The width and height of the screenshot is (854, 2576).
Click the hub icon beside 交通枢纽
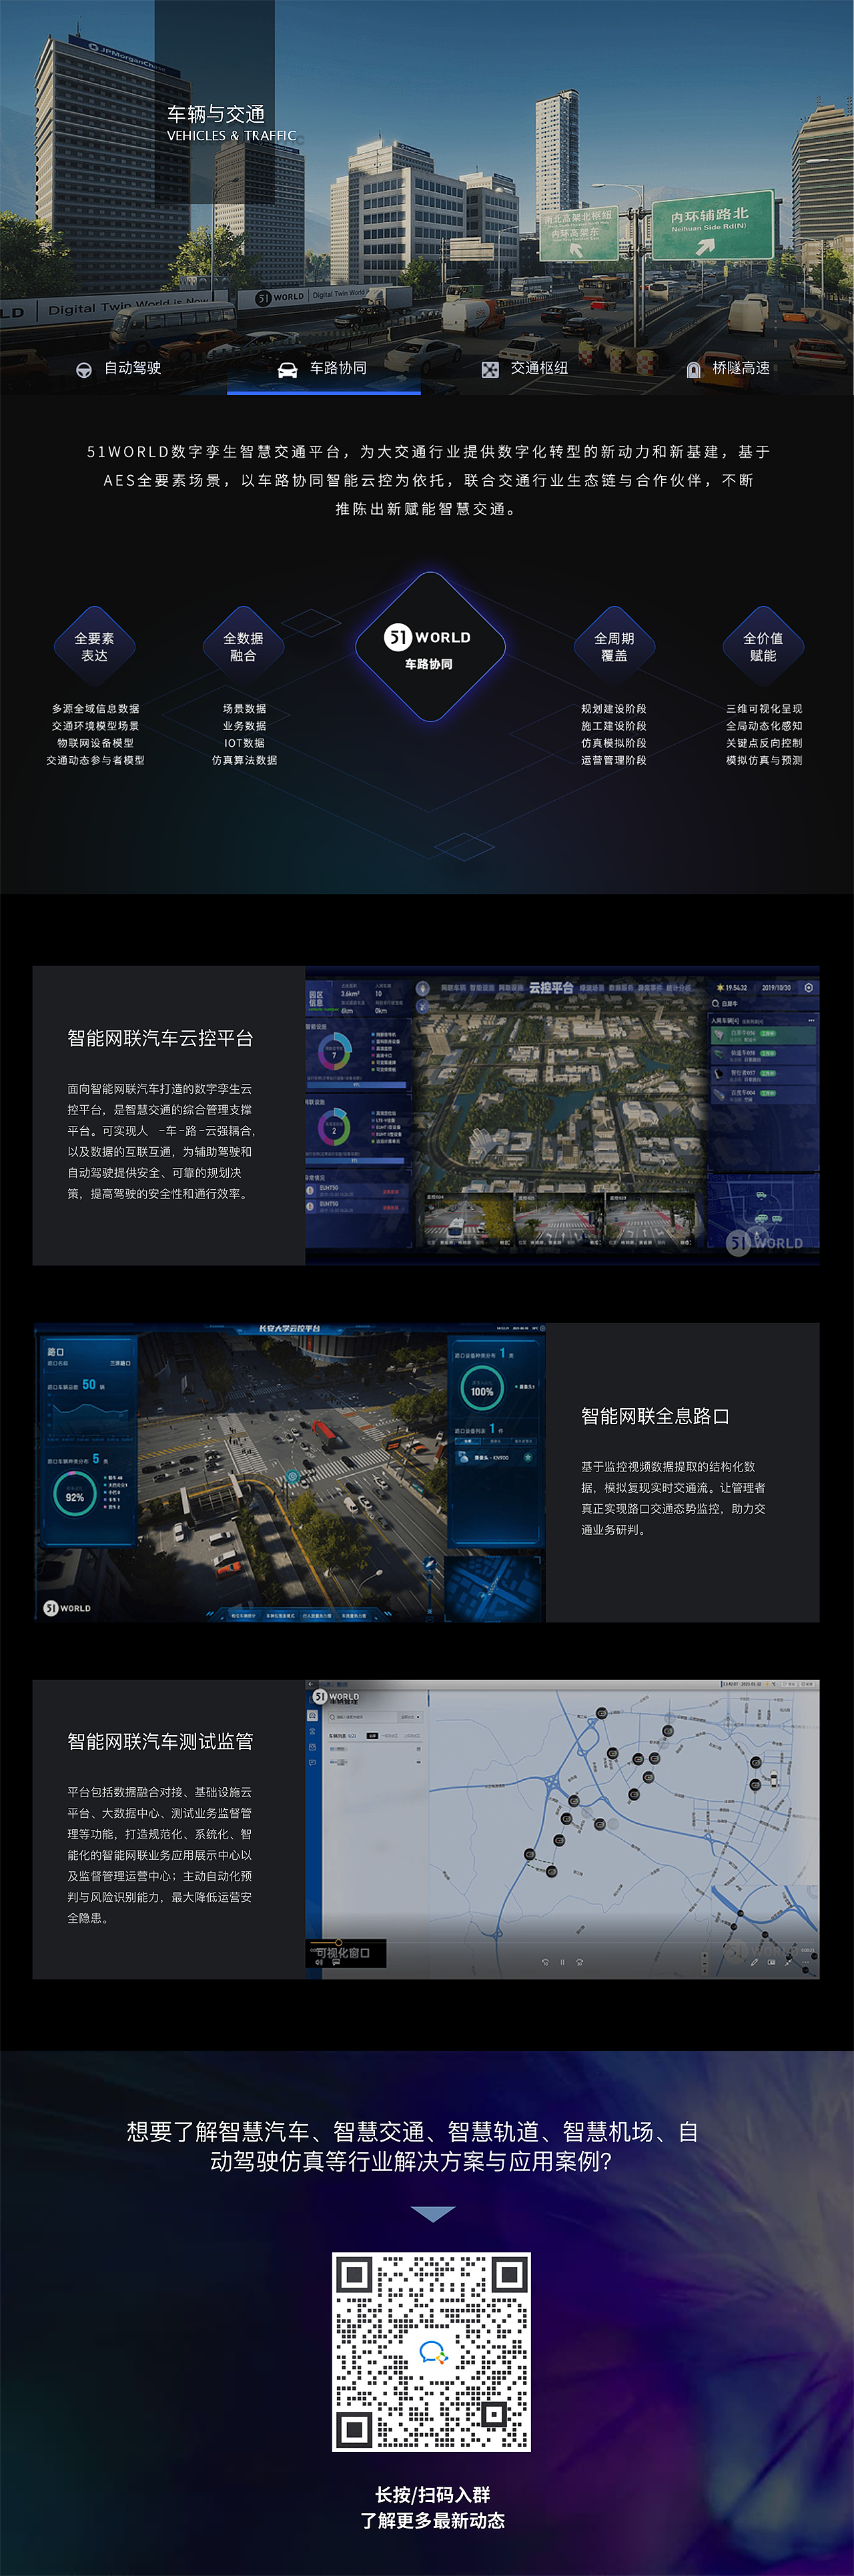(x=490, y=369)
